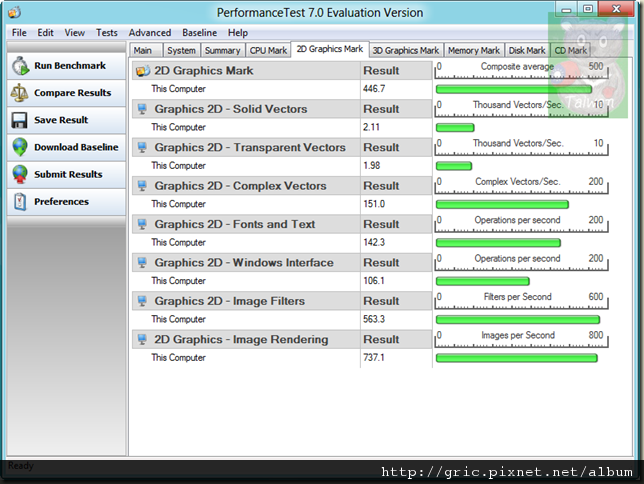Open the File menu

coord(19,33)
